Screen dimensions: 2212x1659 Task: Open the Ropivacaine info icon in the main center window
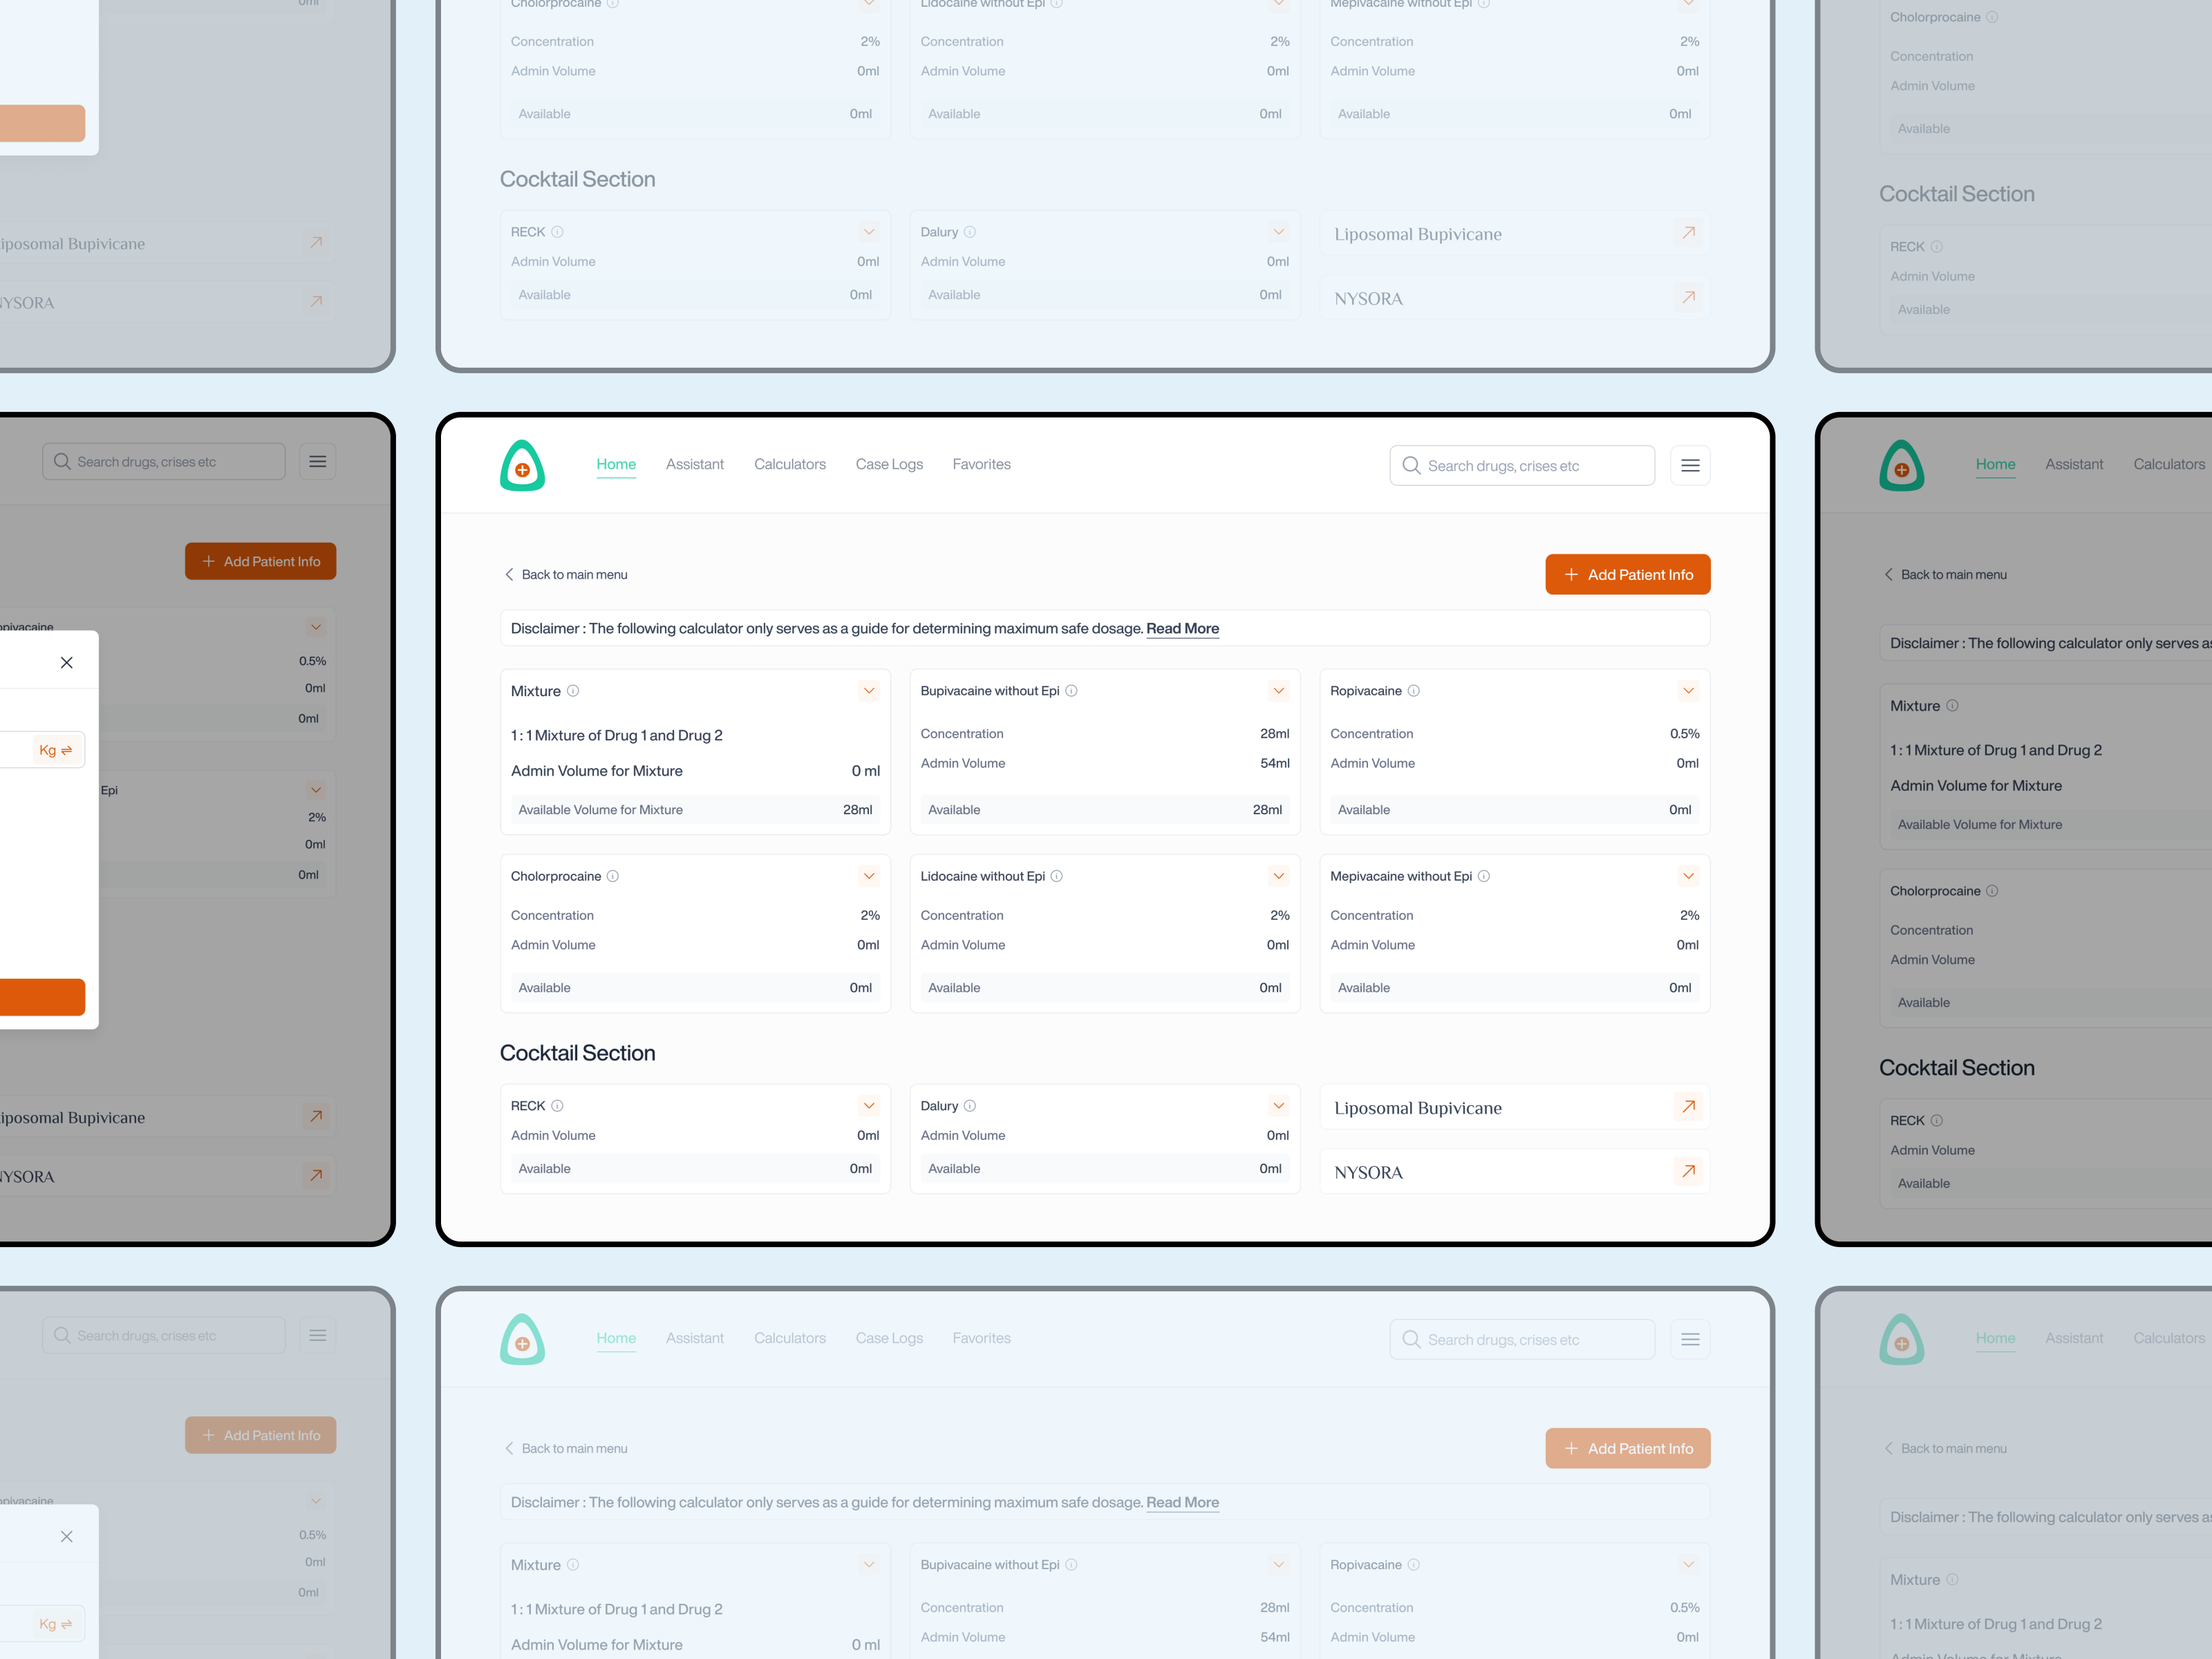pyautogui.click(x=1413, y=690)
